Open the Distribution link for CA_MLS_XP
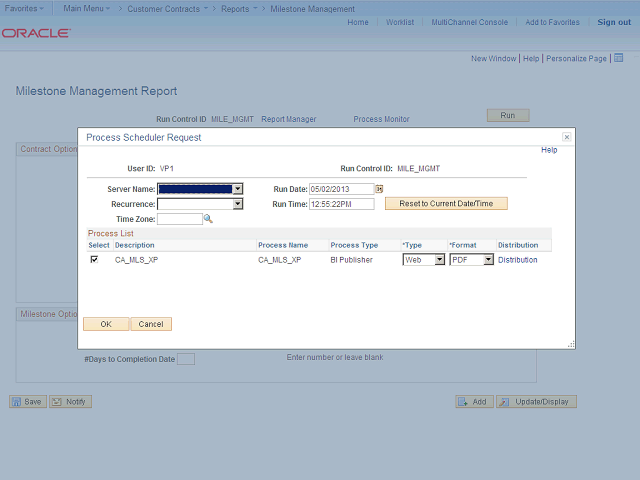640x480 pixels. (x=517, y=260)
